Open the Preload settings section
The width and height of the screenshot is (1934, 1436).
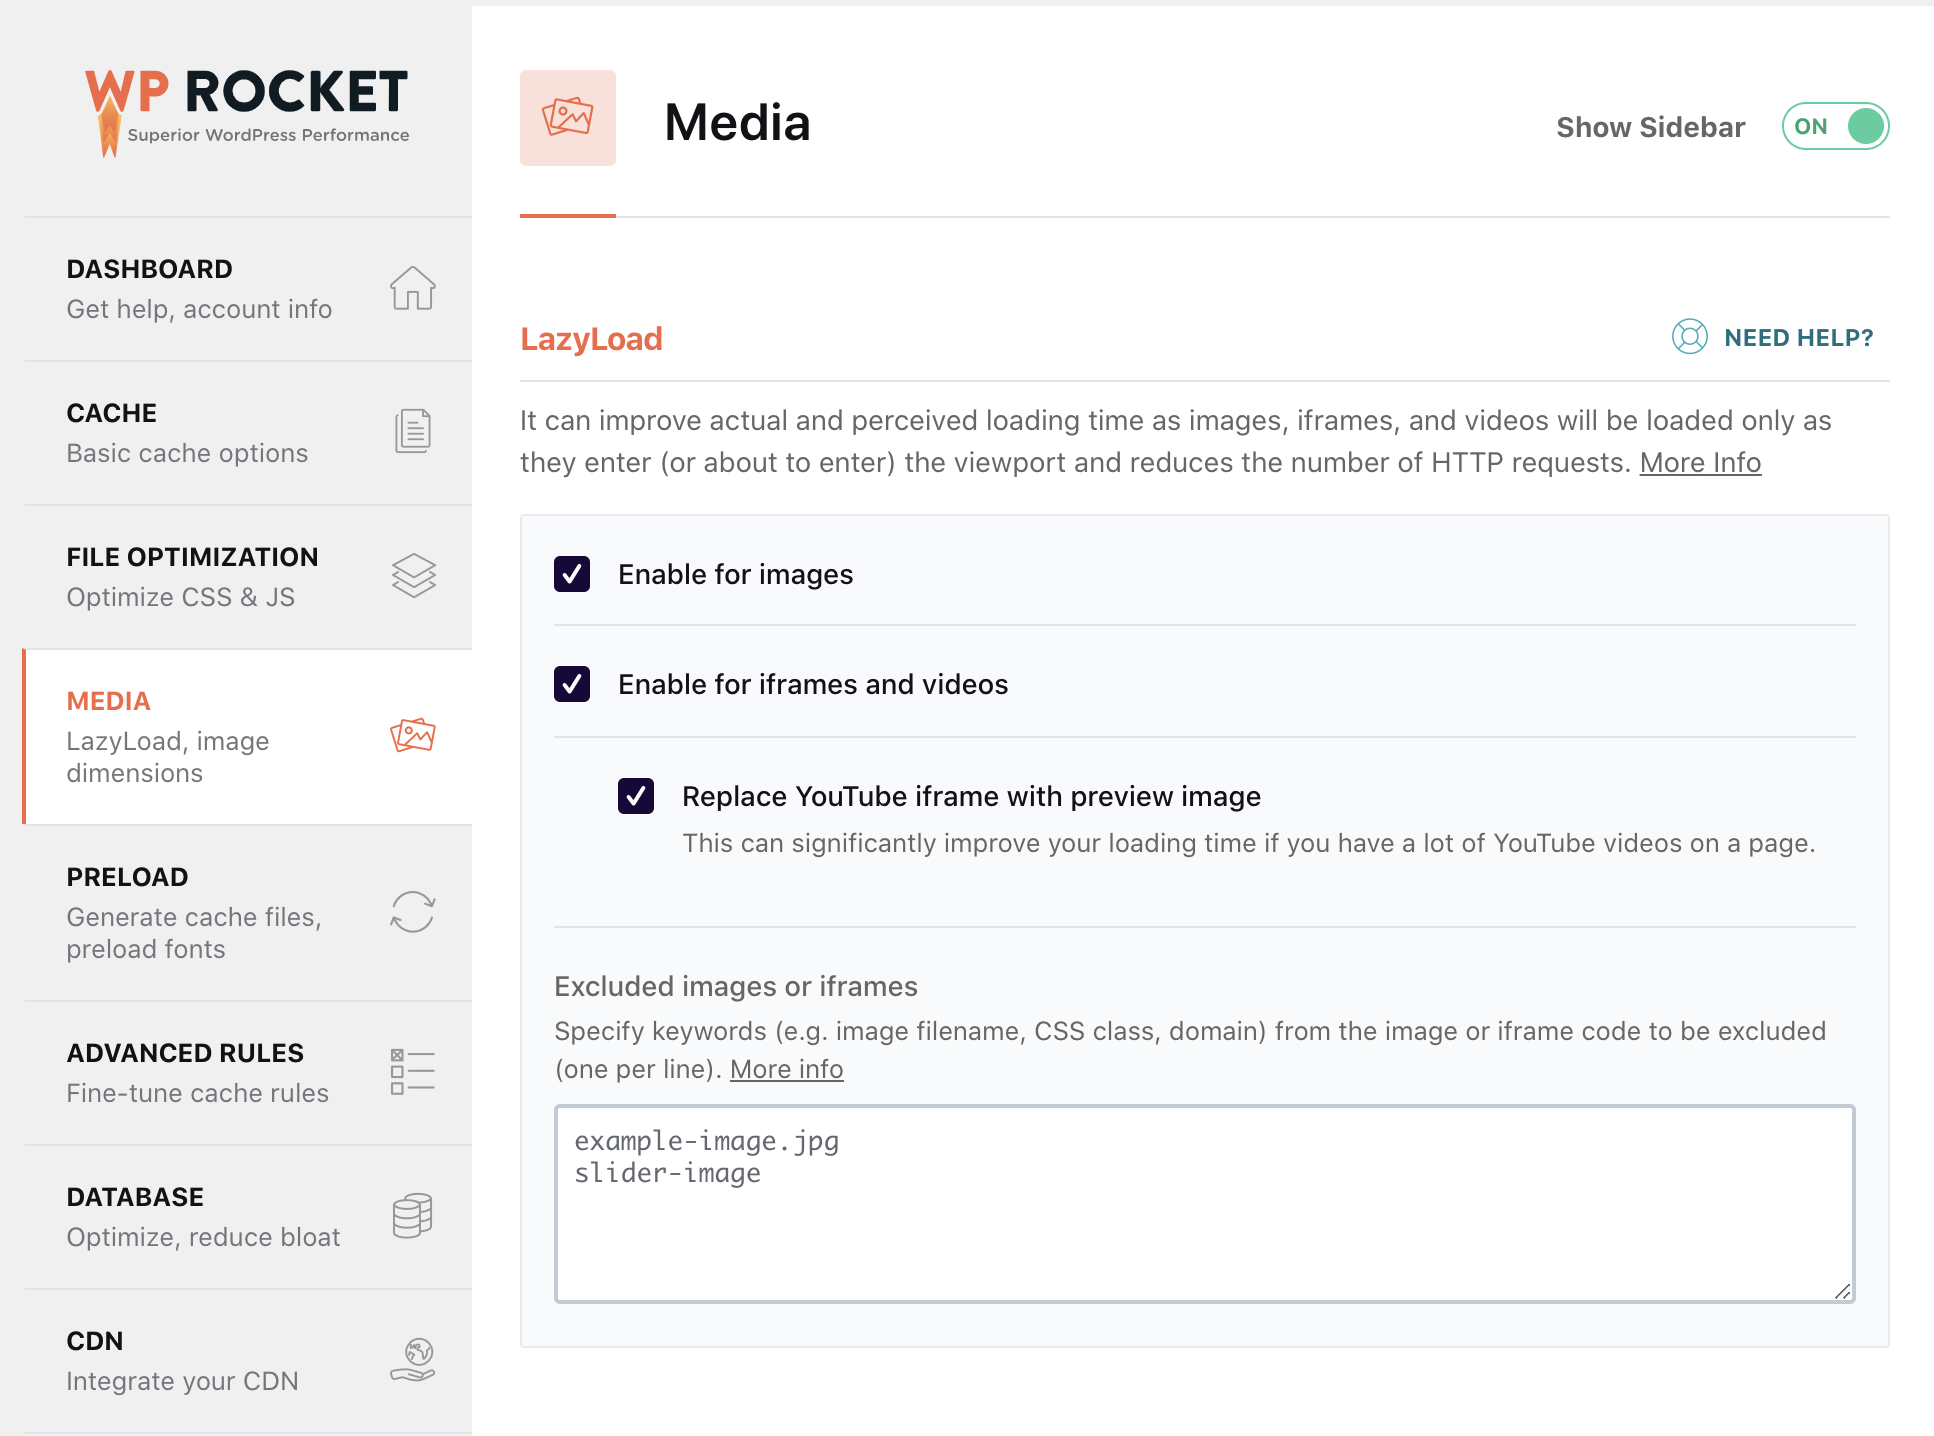248,913
